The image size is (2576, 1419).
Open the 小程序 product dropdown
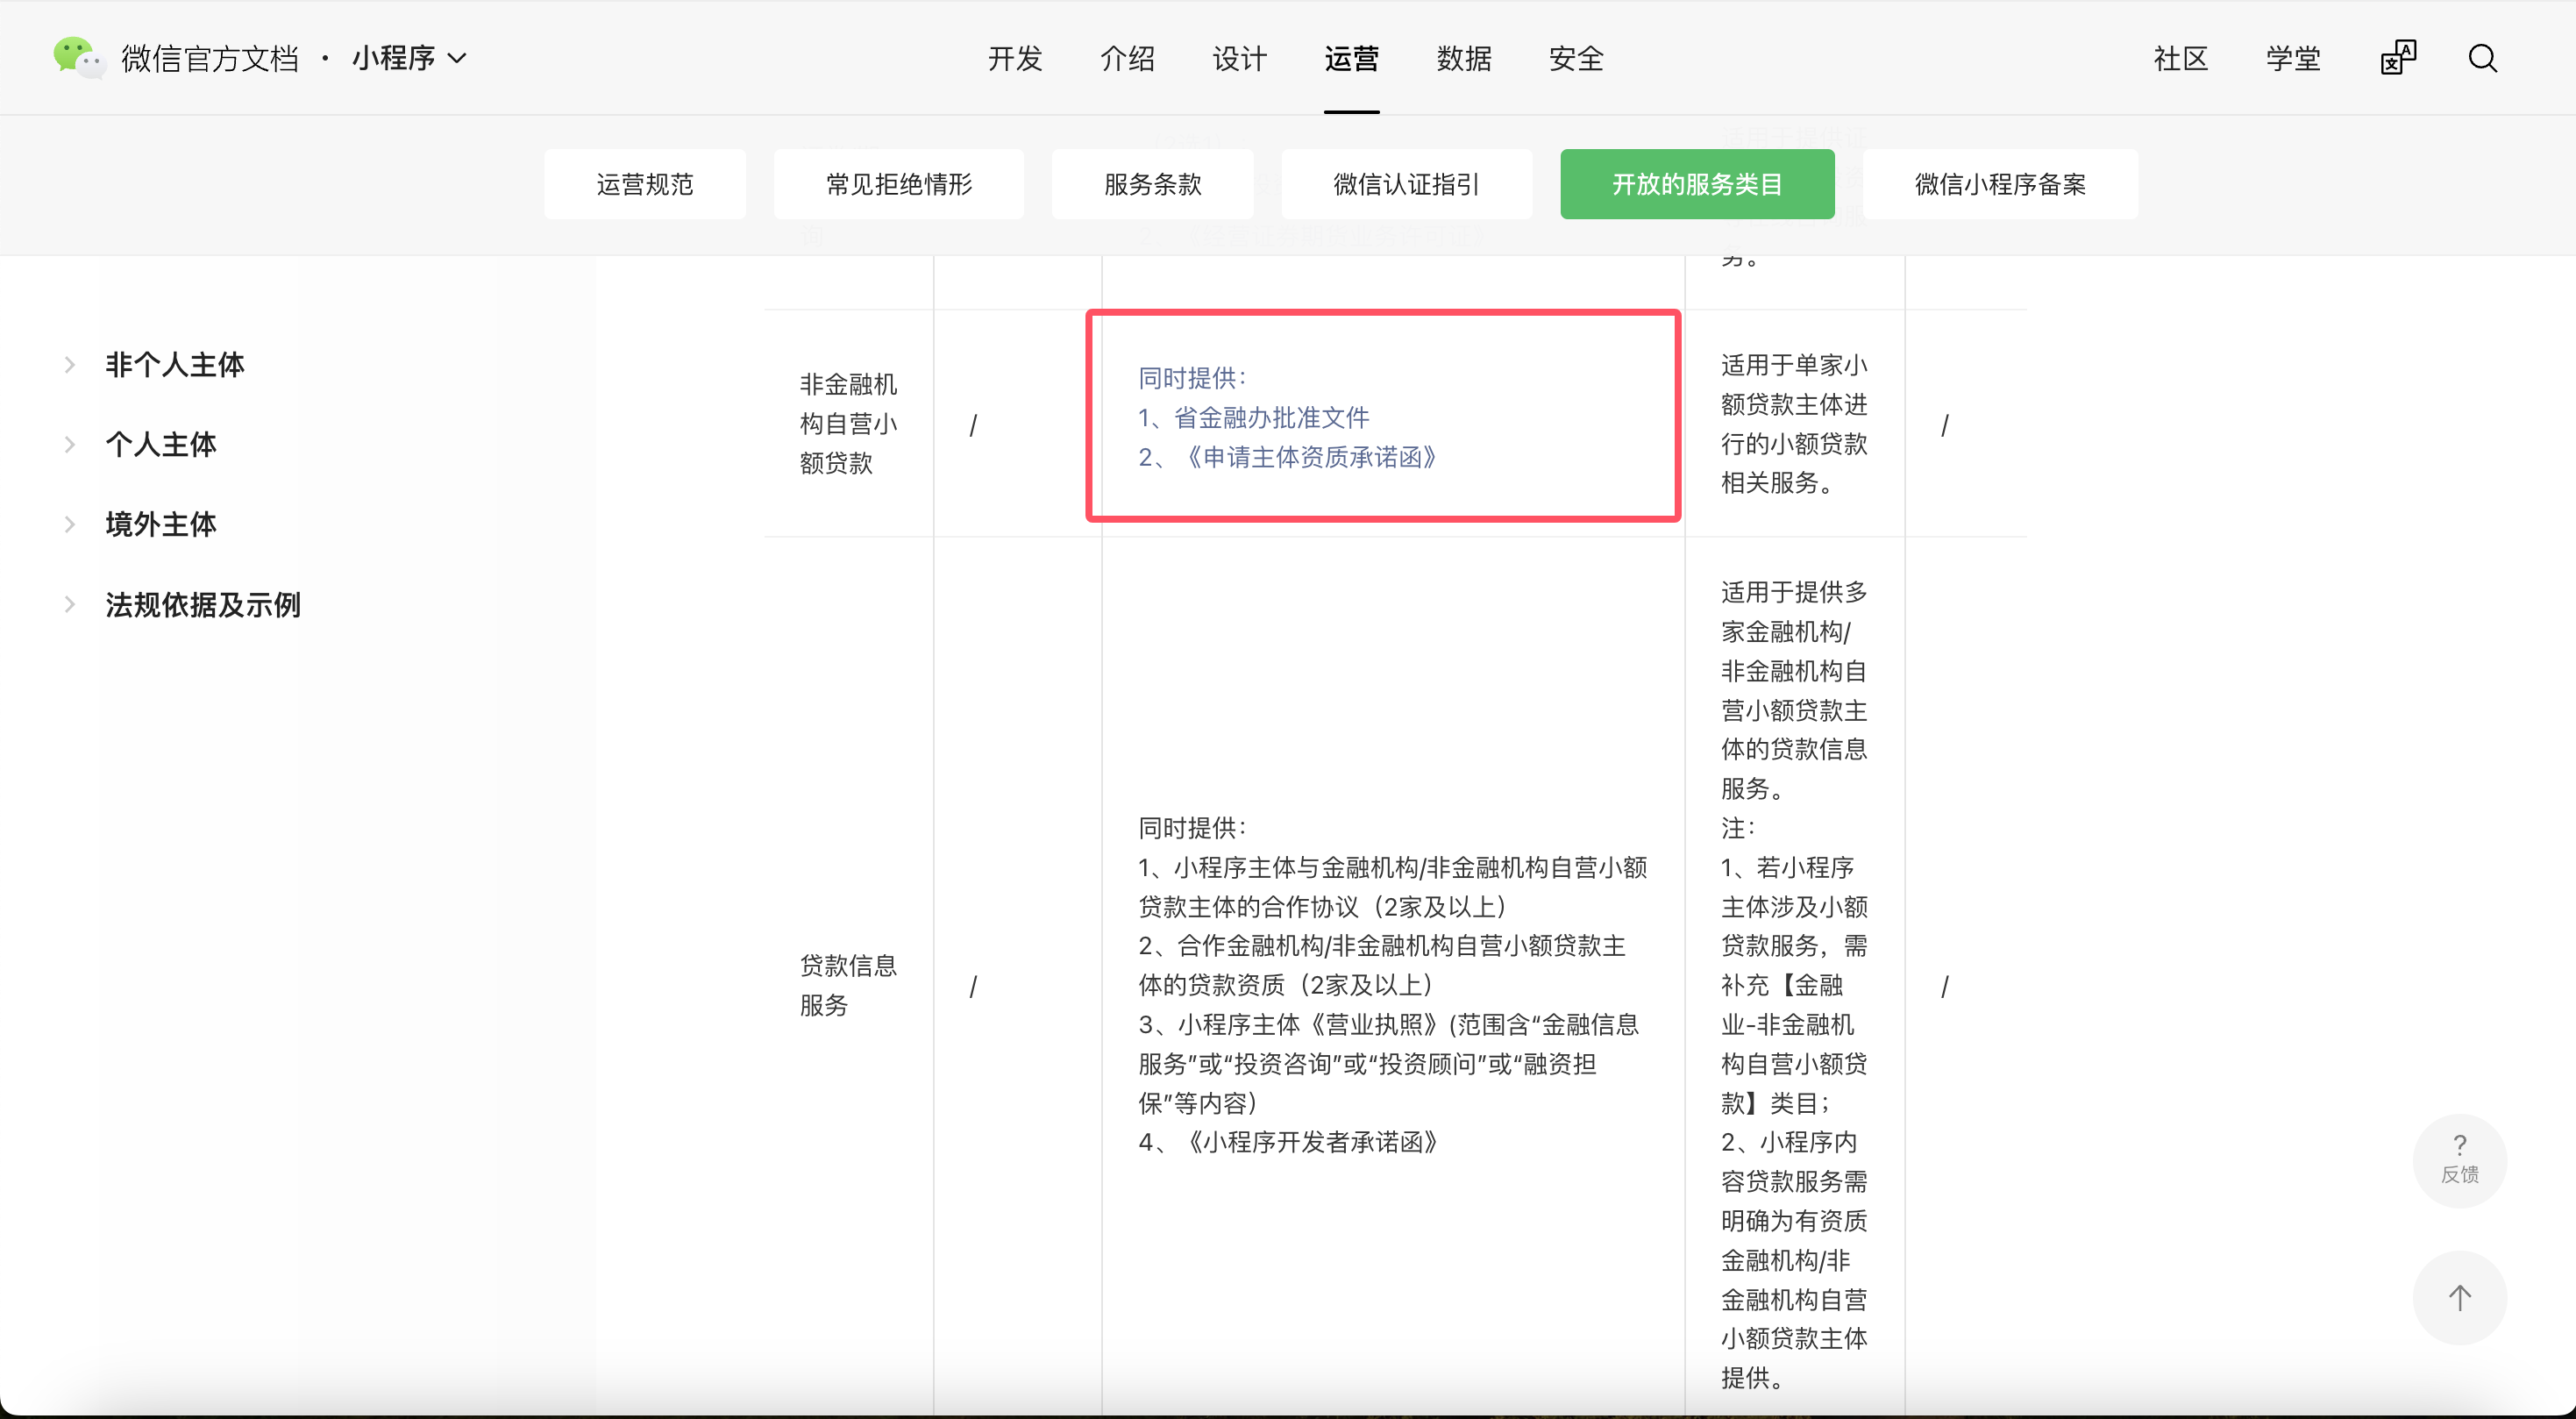click(x=409, y=58)
